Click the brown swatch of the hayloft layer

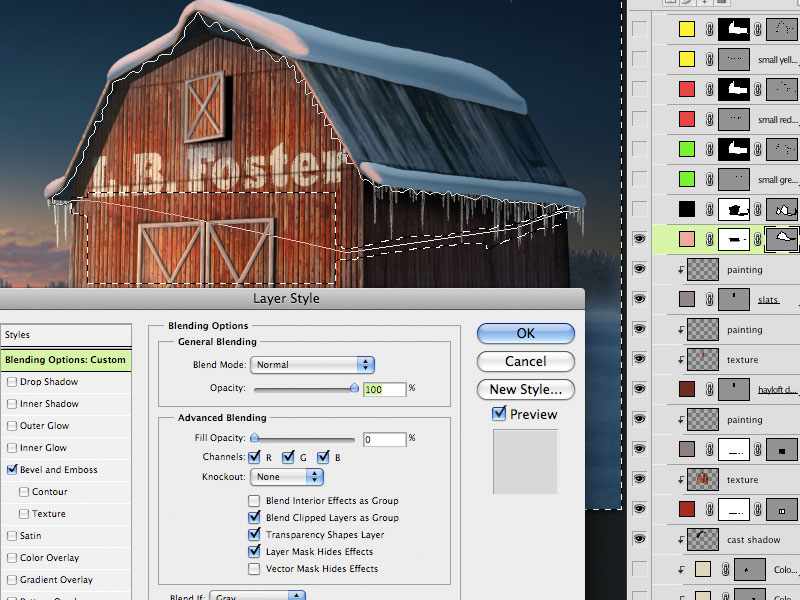pyautogui.click(x=687, y=389)
